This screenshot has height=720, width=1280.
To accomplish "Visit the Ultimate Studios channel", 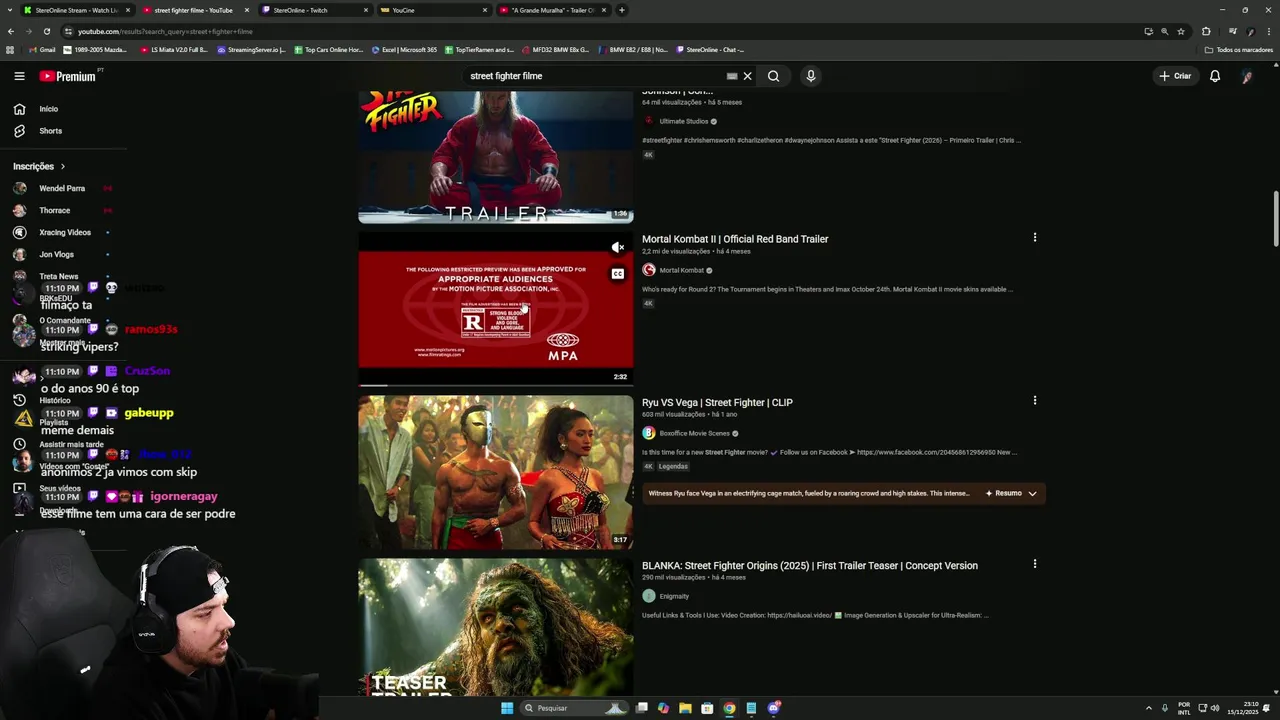I will click(683, 121).
